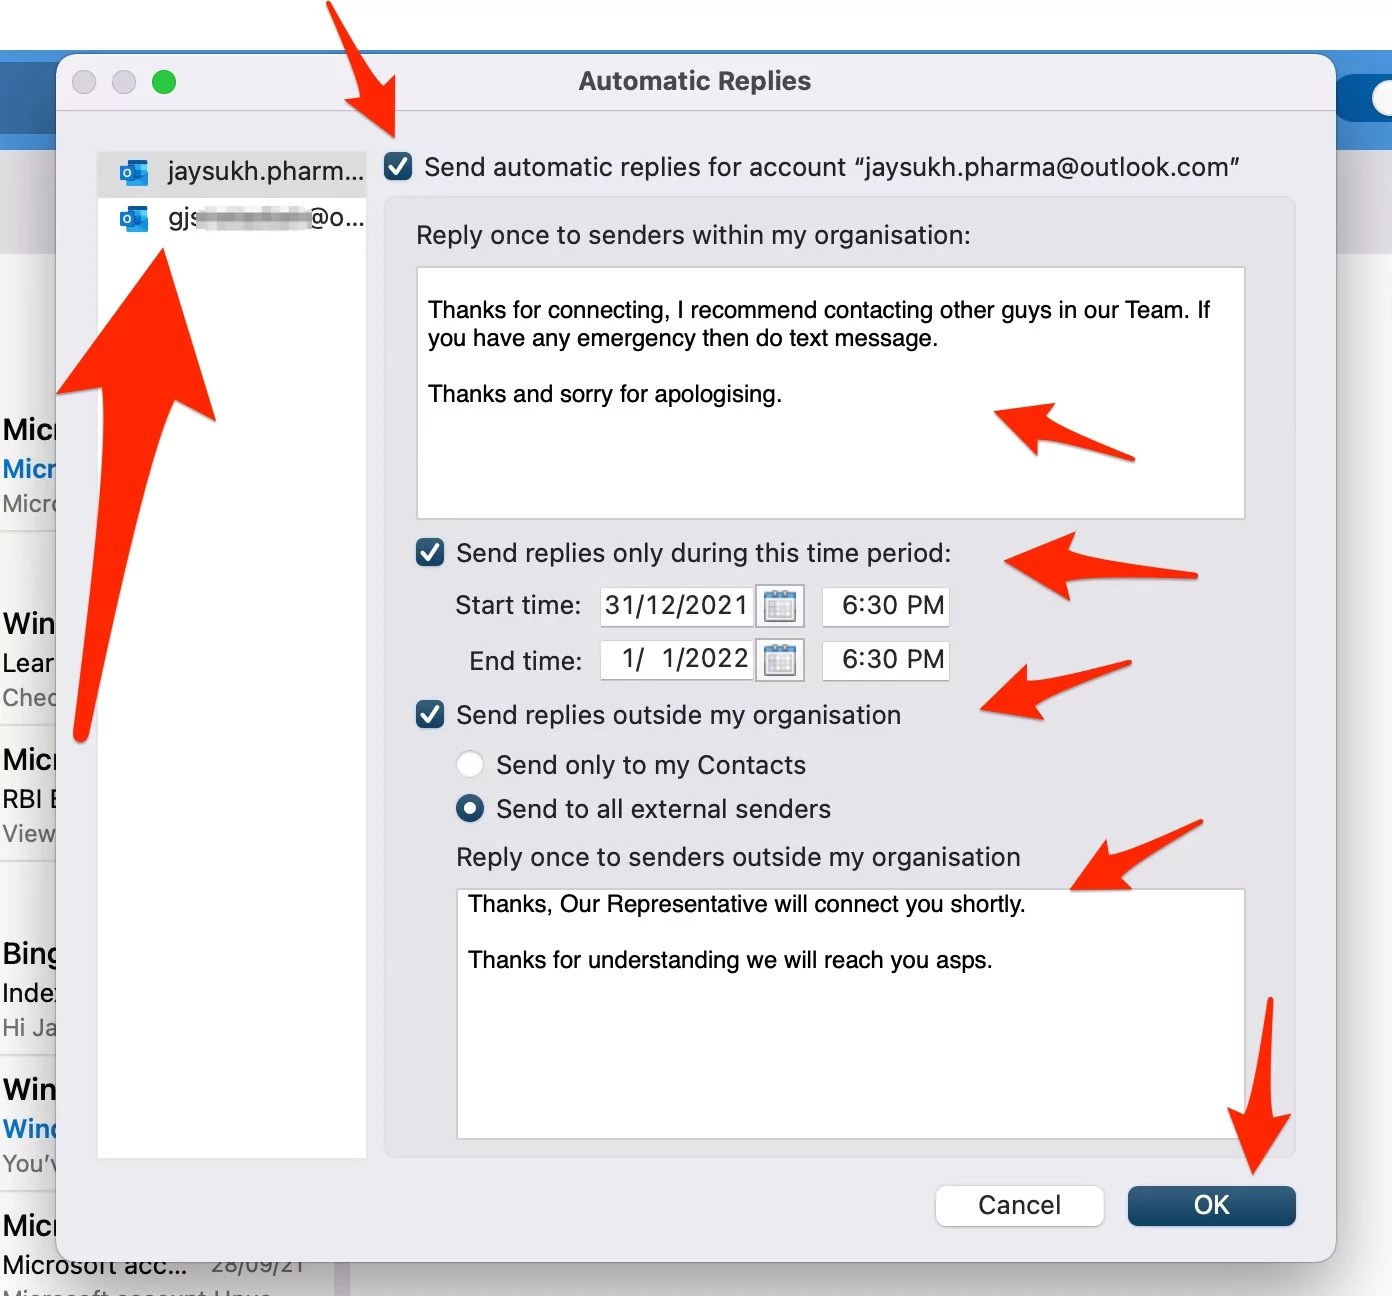Image resolution: width=1392 pixels, height=1296 pixels.
Task: Cancel the Automatic Replies dialog
Action: (1019, 1205)
